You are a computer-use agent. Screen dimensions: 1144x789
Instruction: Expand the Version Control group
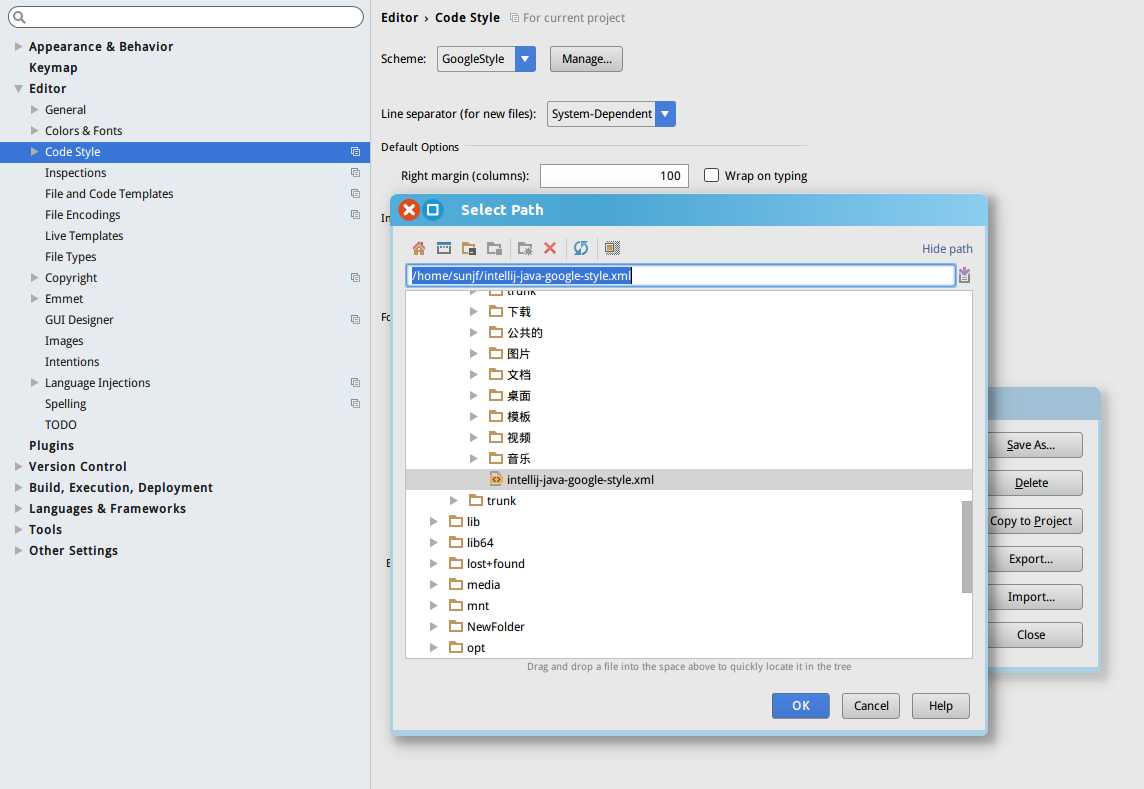pos(18,466)
